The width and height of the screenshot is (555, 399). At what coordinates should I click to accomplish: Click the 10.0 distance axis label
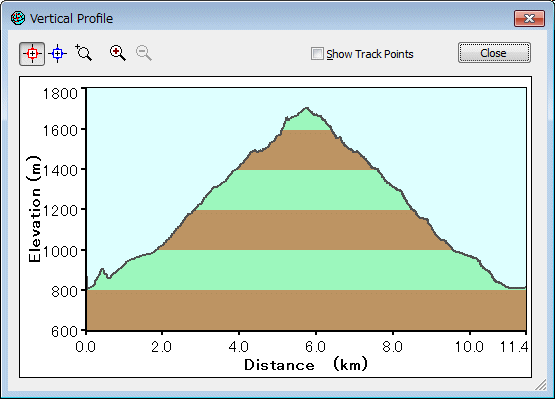[x=469, y=347]
